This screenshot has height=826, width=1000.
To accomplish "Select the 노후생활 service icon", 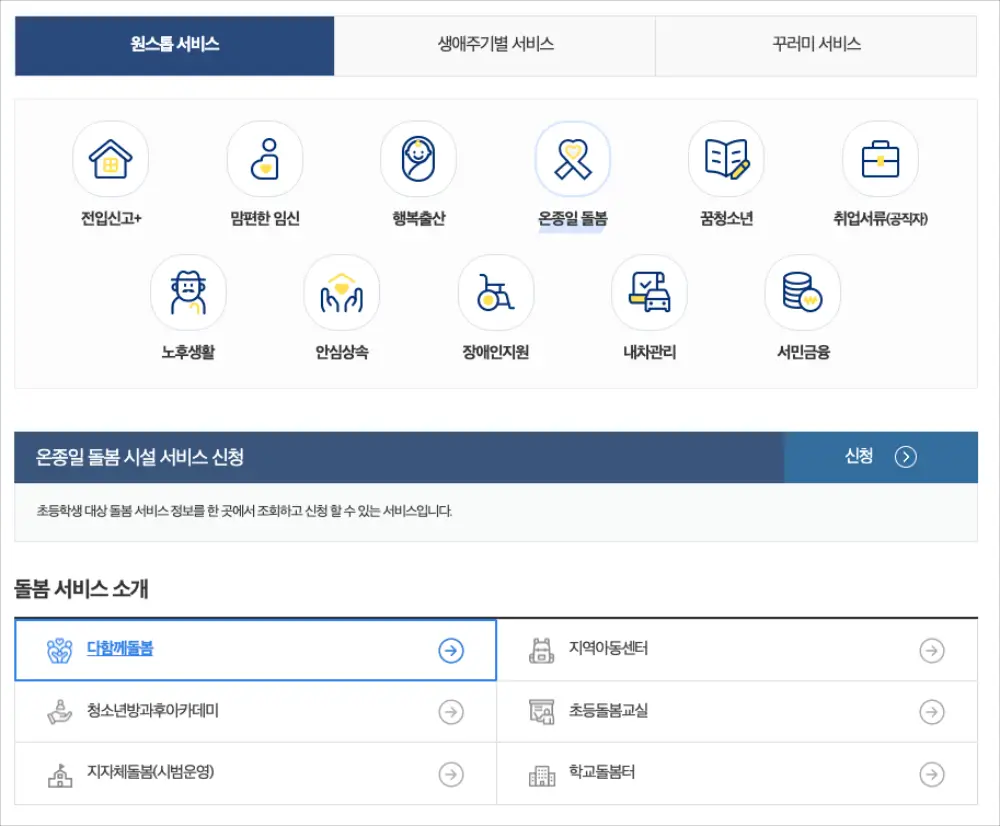I will (x=188, y=292).
